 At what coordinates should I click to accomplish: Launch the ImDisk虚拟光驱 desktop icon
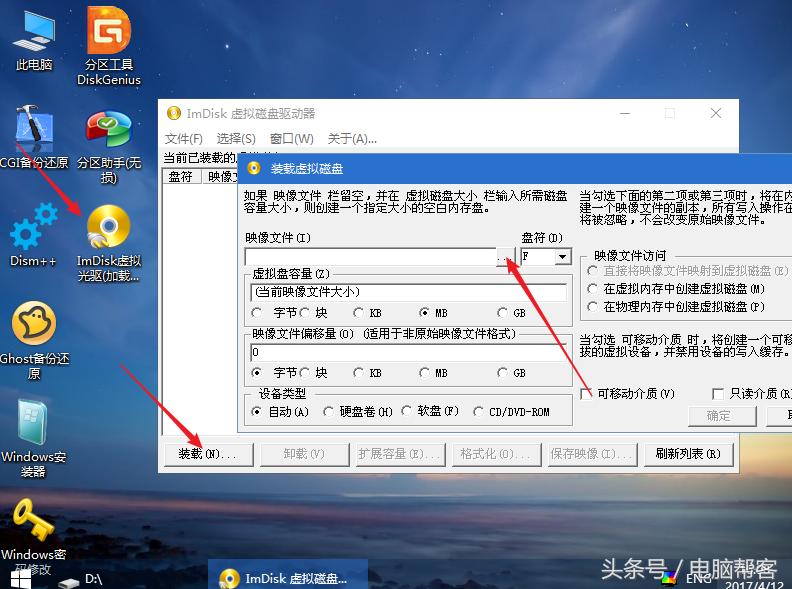point(109,242)
